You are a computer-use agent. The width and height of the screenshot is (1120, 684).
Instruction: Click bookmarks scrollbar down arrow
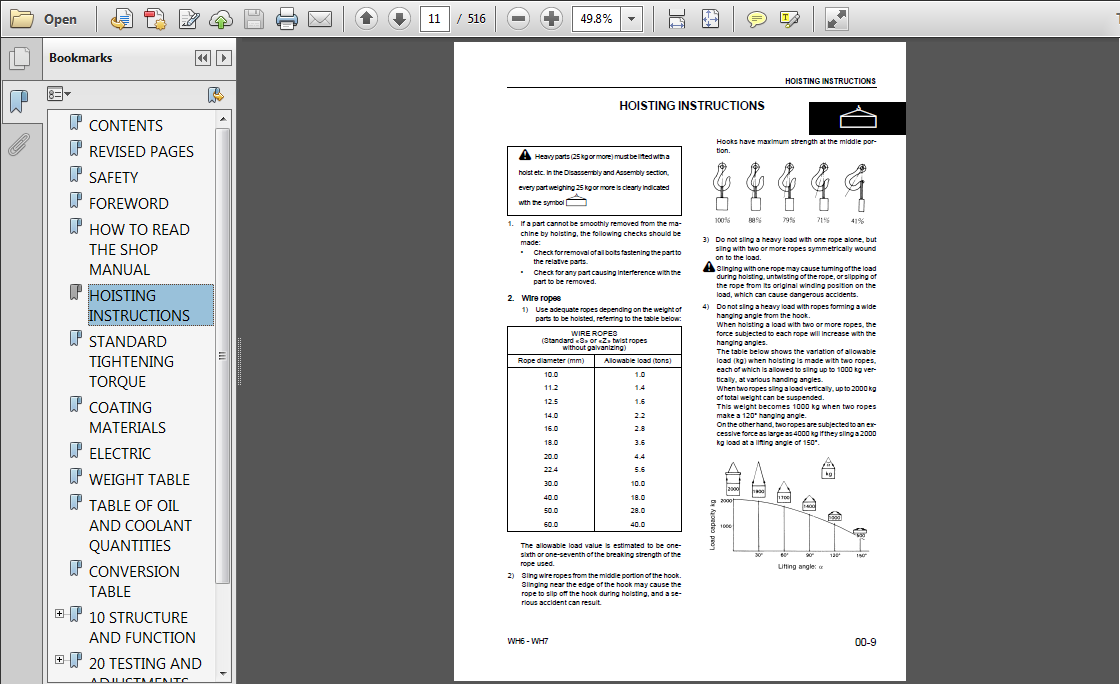(x=223, y=673)
